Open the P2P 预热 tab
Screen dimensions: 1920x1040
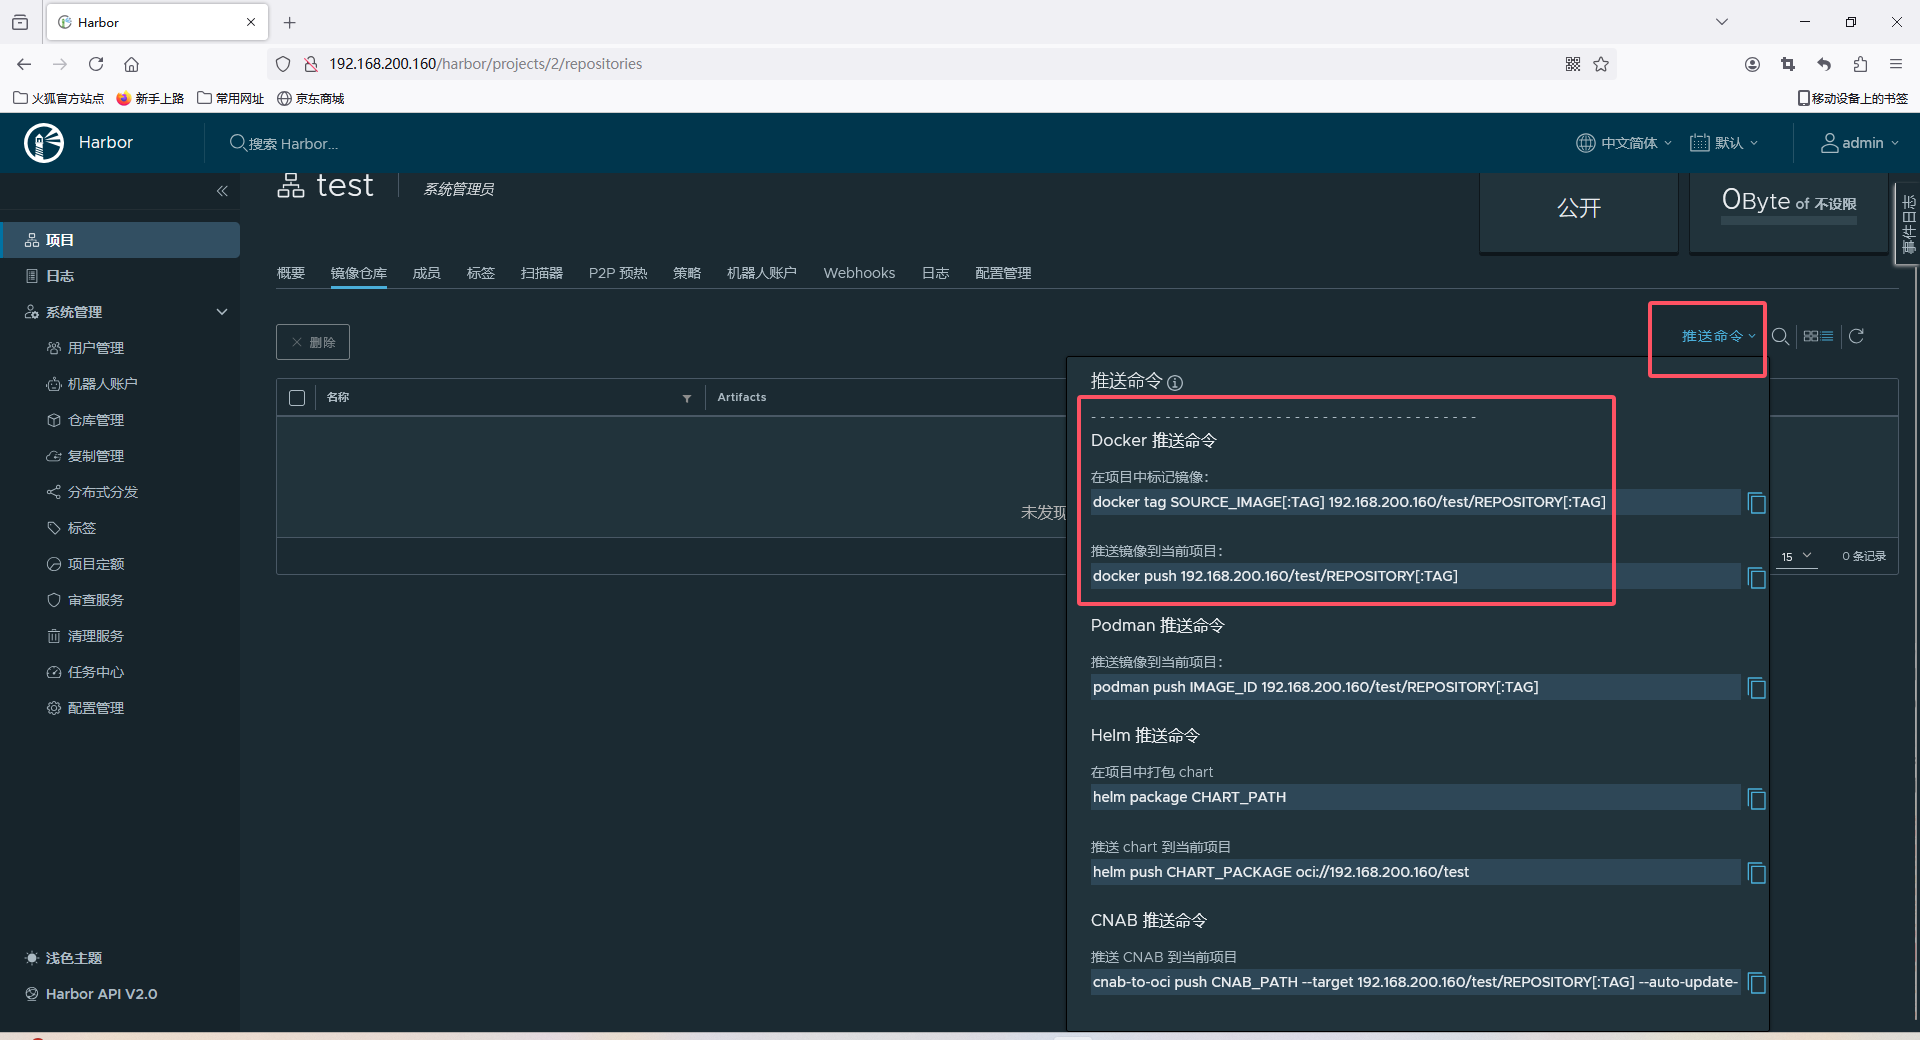[x=618, y=273]
